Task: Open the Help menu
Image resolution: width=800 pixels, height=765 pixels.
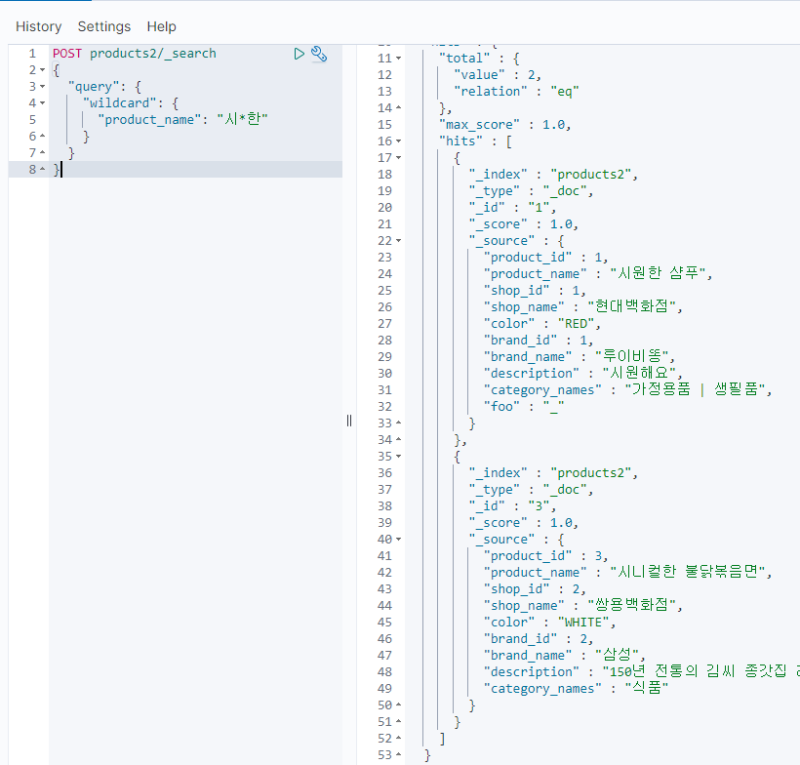Action: (x=161, y=27)
